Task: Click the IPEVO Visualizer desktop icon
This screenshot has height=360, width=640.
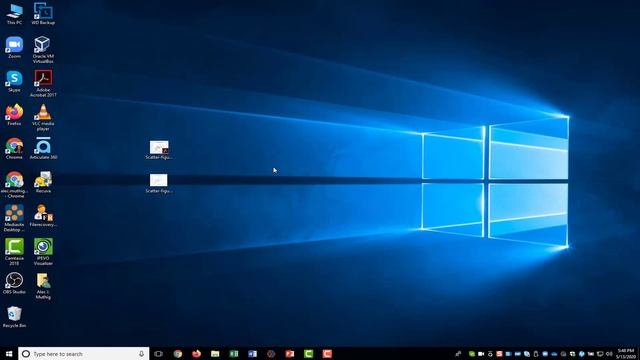Action: (43, 251)
